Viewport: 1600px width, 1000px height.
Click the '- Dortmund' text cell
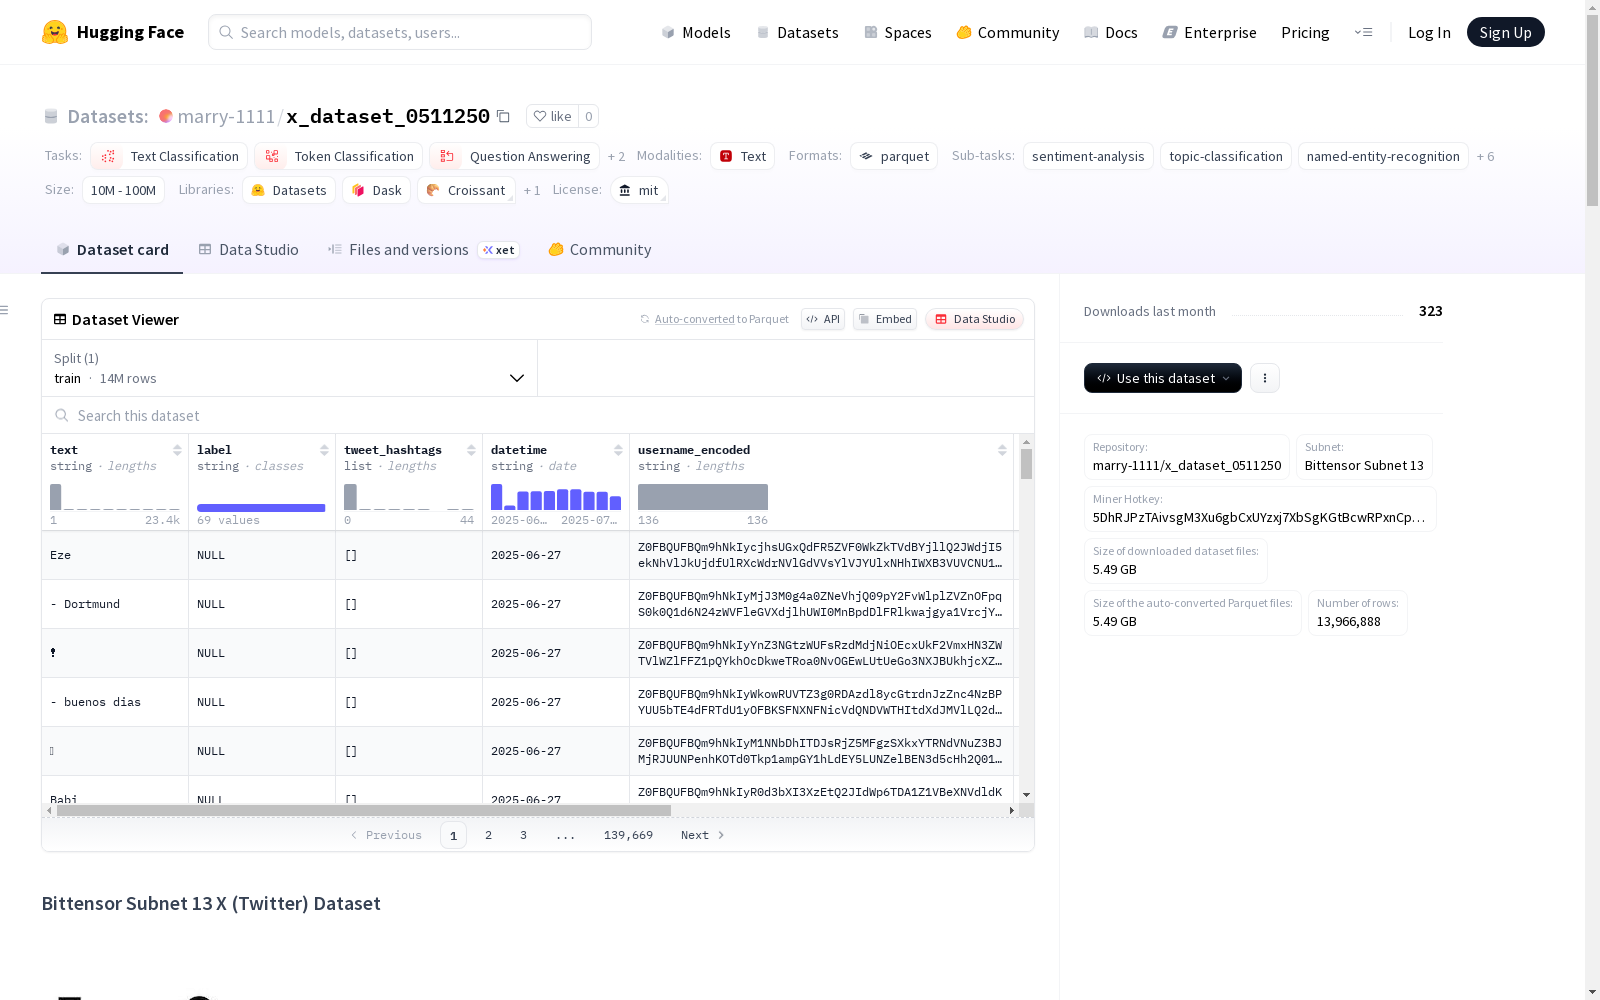pyautogui.click(x=115, y=604)
